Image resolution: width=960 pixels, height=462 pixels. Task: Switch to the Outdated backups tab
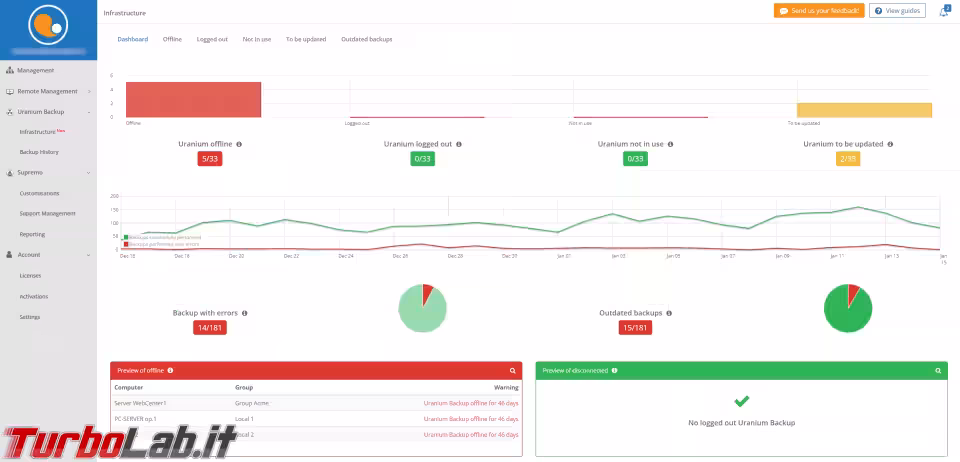[366, 39]
